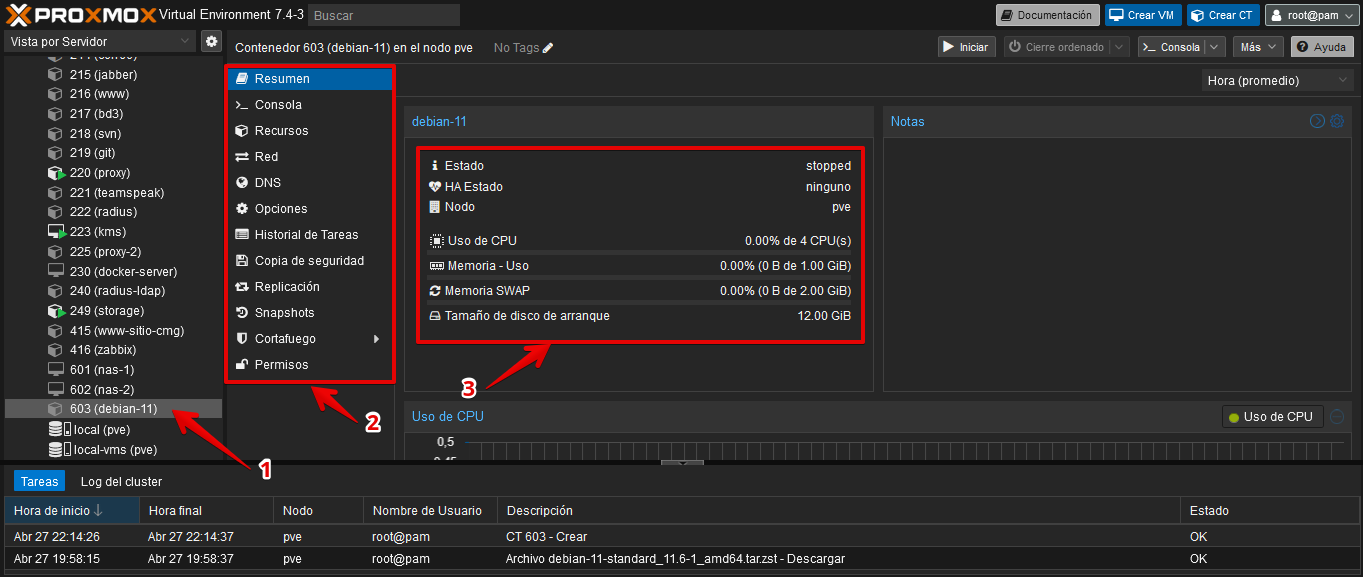Open Opciones section
The image size is (1363, 577).
(x=309, y=208)
